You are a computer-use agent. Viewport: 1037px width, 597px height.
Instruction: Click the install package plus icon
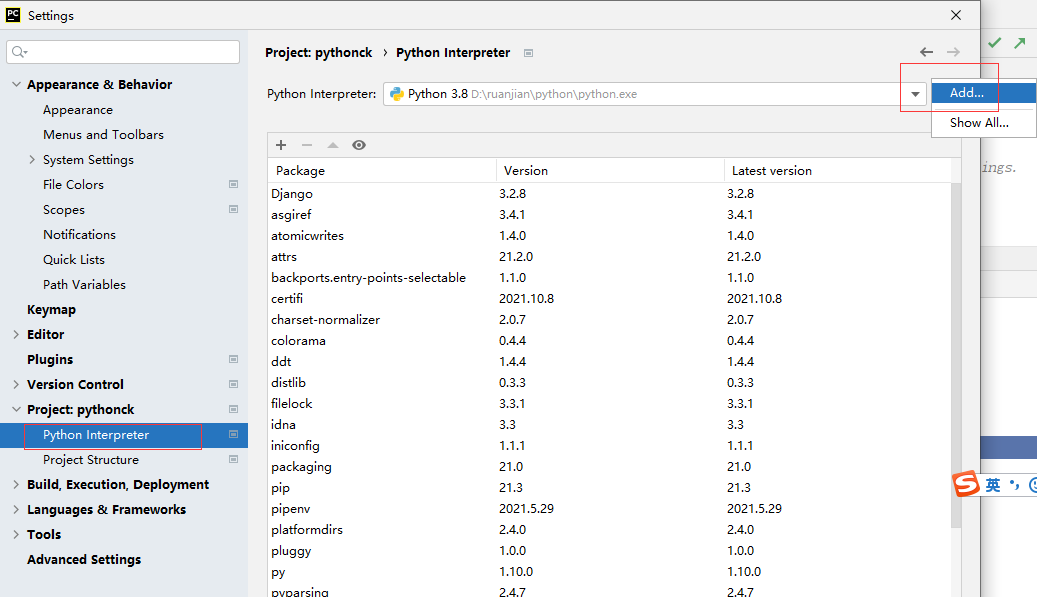point(281,145)
